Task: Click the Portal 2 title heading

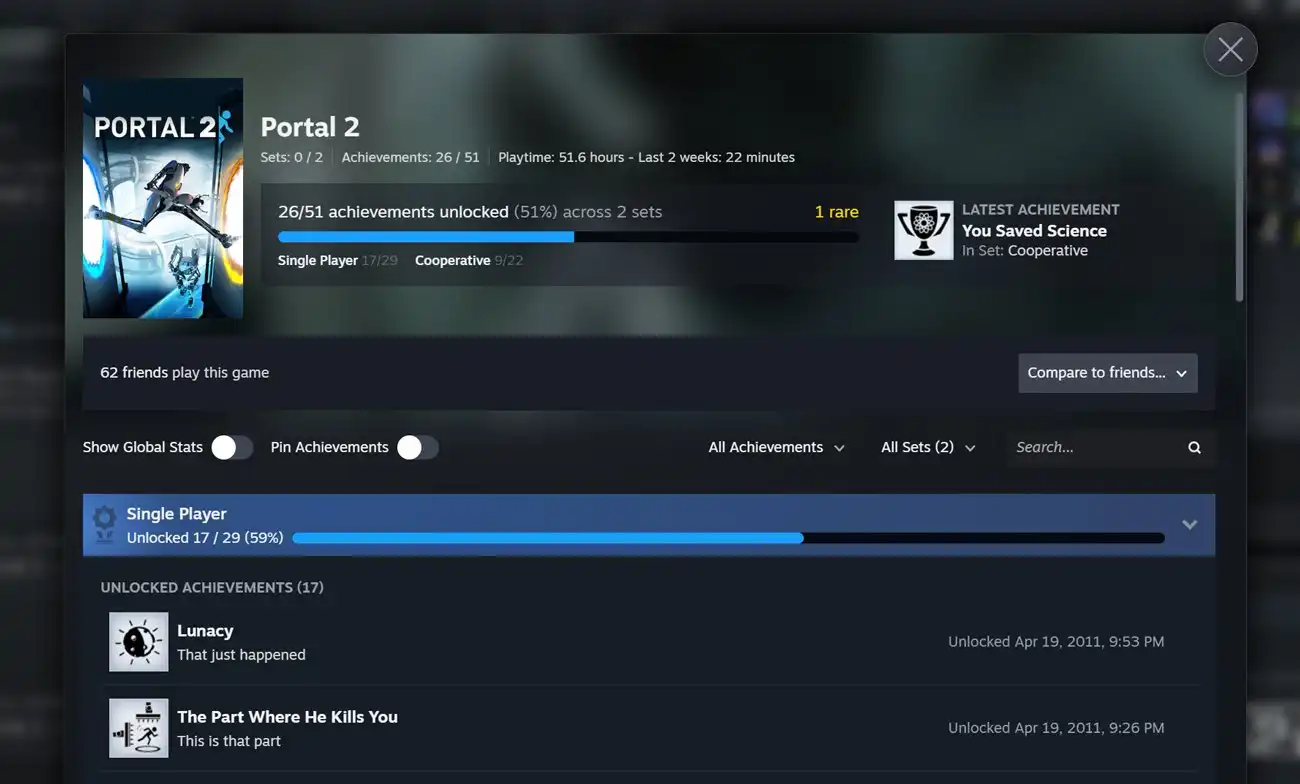Action: click(310, 127)
